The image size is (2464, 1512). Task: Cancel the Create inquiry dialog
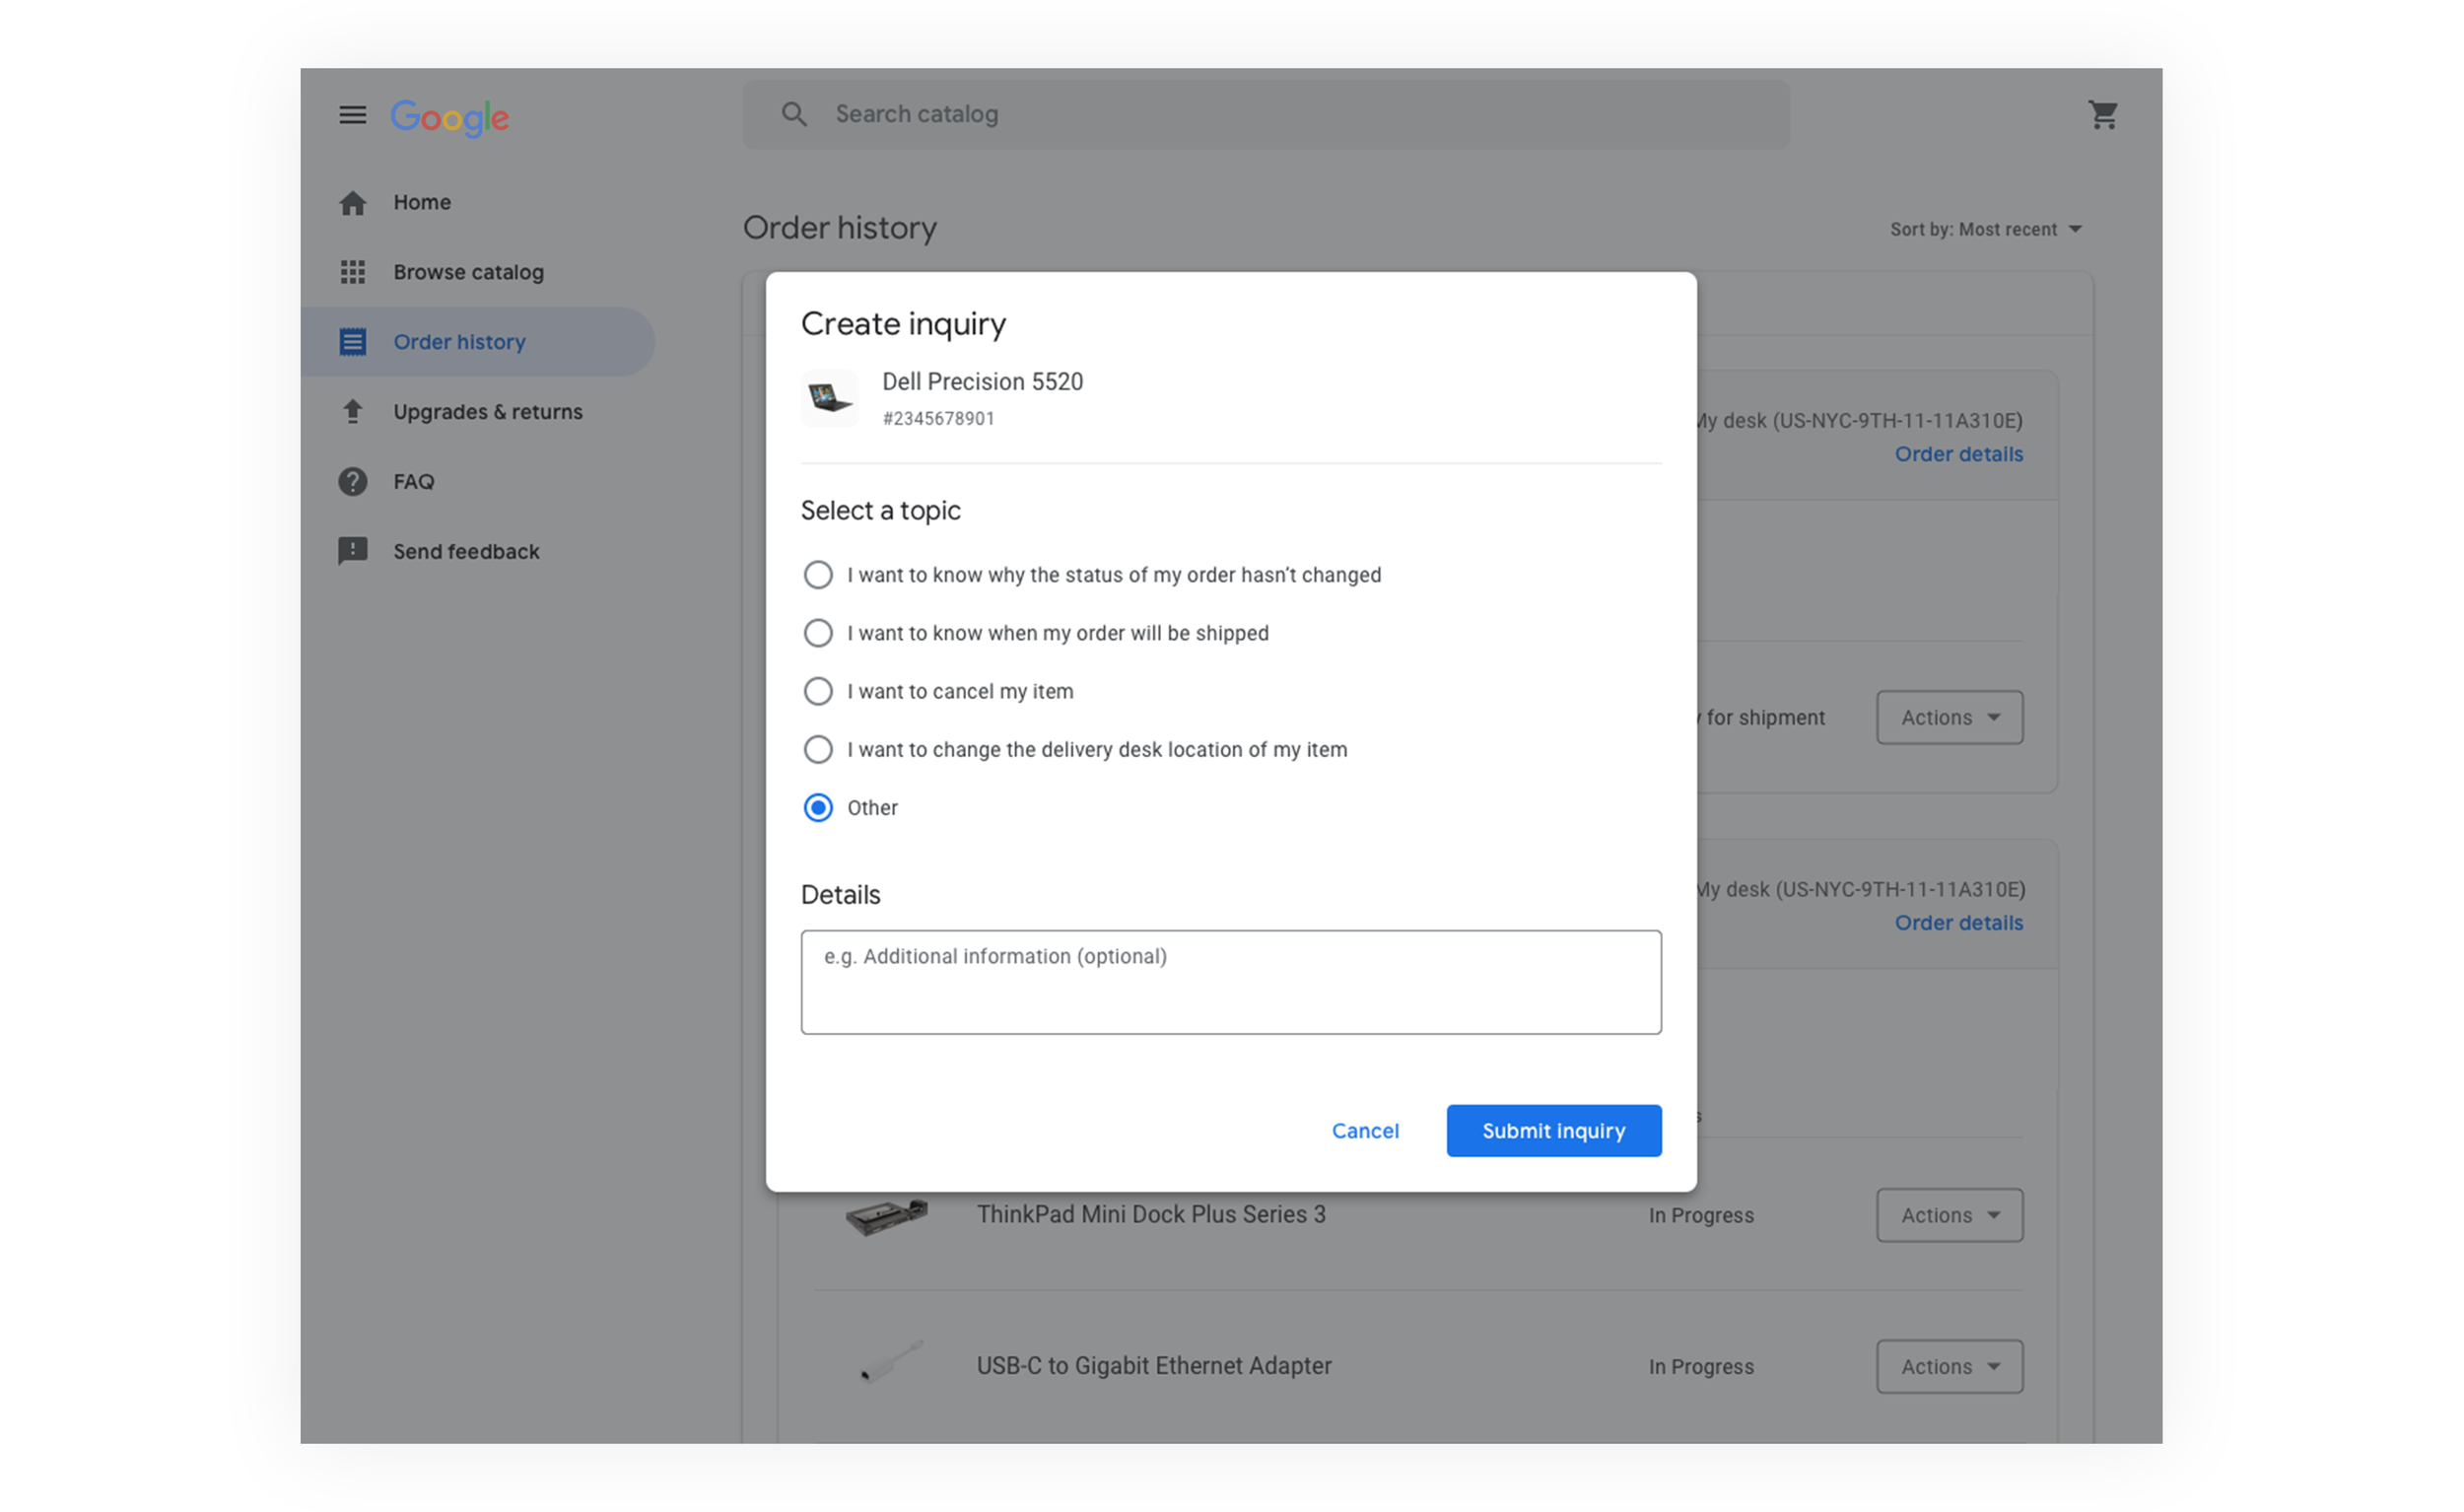[1364, 1131]
